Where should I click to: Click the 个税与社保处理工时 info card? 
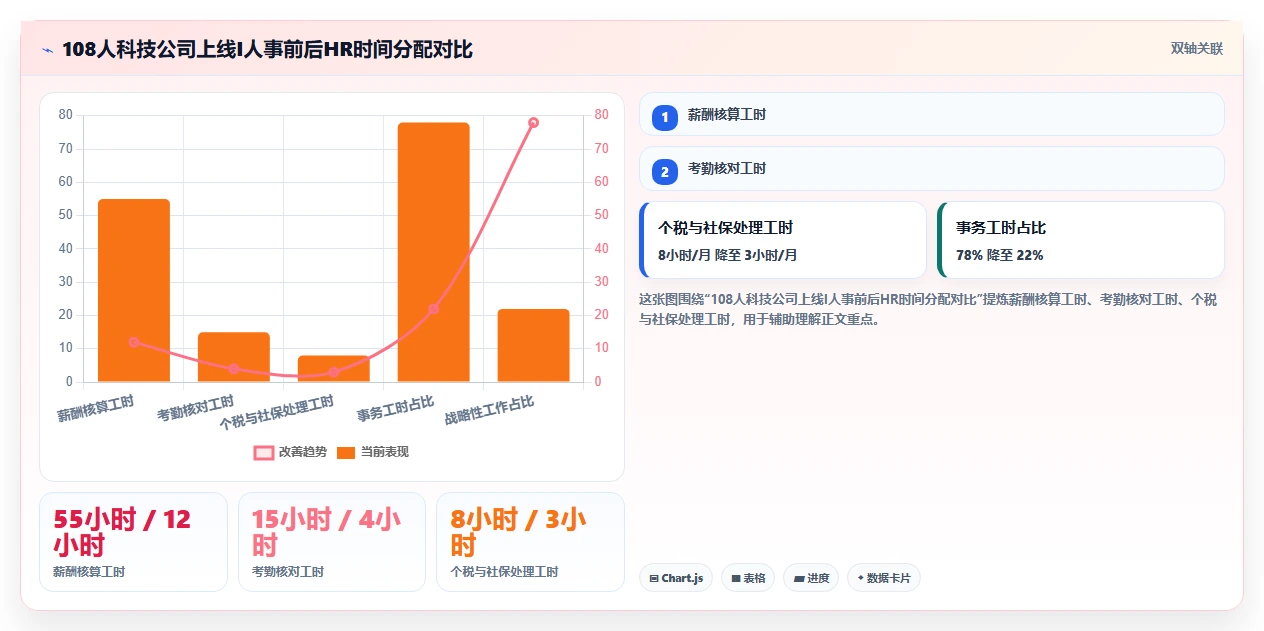783,240
